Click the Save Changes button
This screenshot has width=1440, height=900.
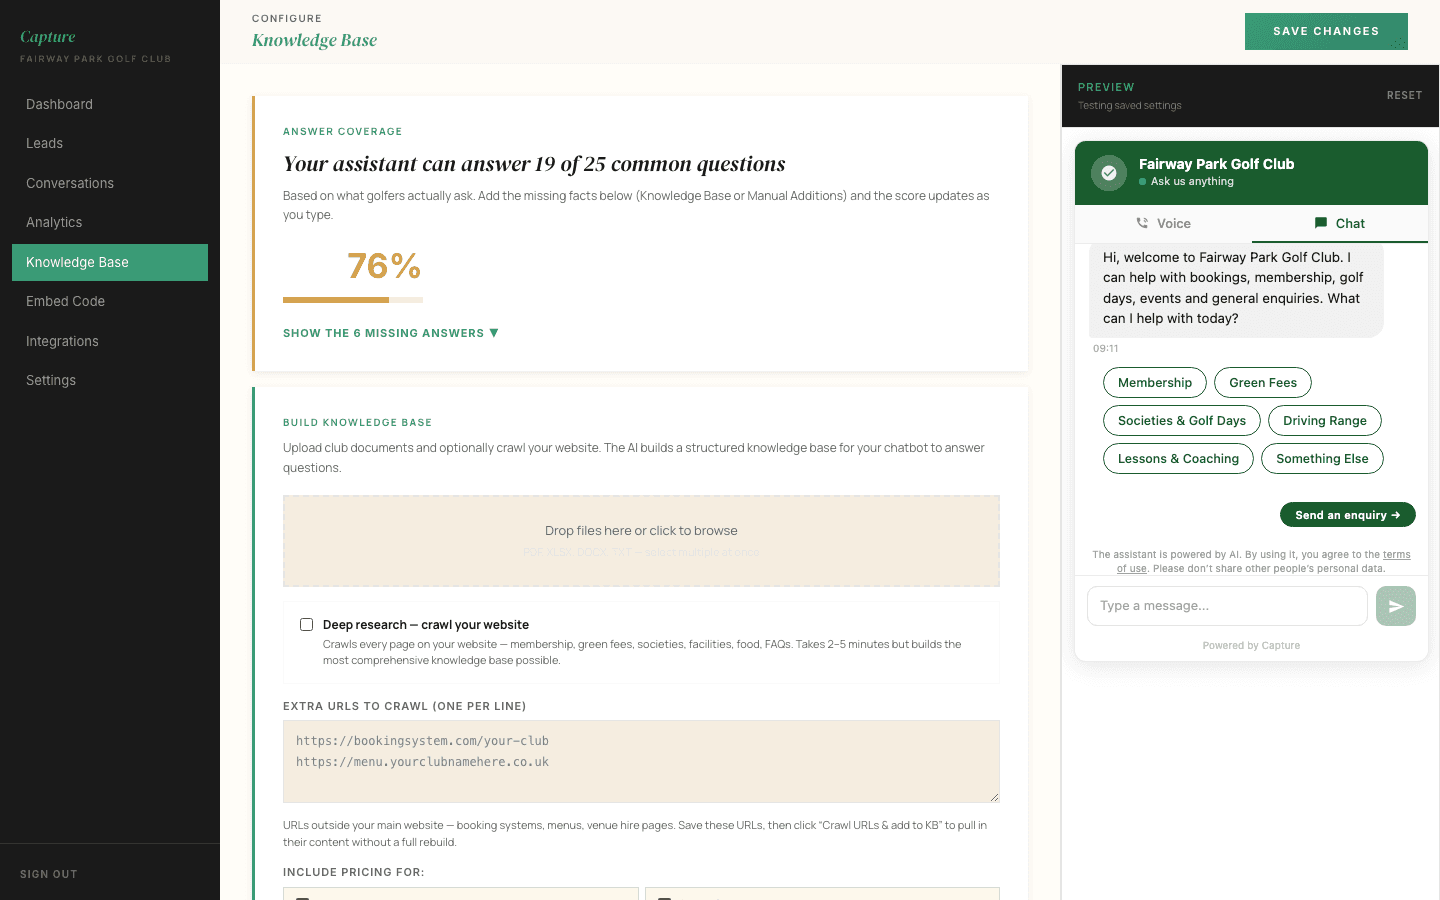click(1326, 31)
